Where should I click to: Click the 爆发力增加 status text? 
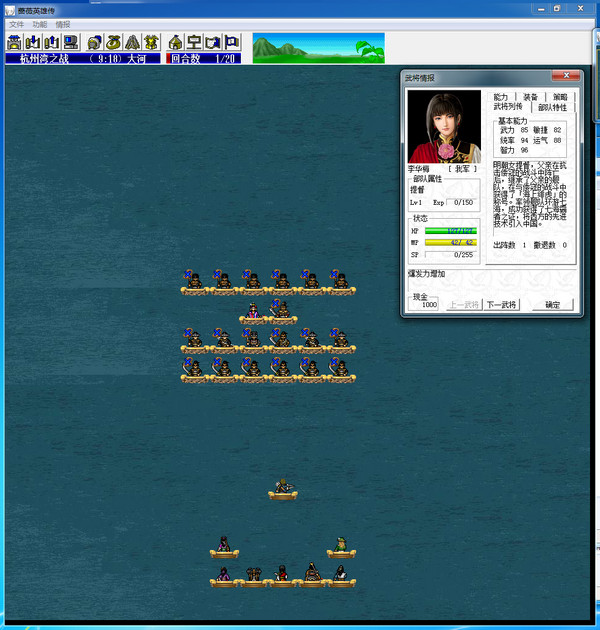pyautogui.click(x=427, y=274)
